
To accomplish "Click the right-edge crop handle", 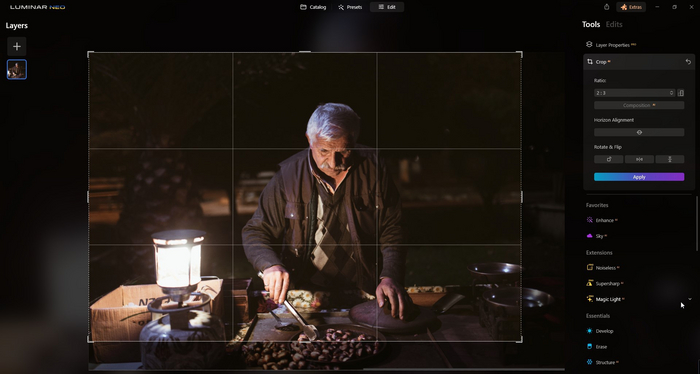I will [521, 197].
